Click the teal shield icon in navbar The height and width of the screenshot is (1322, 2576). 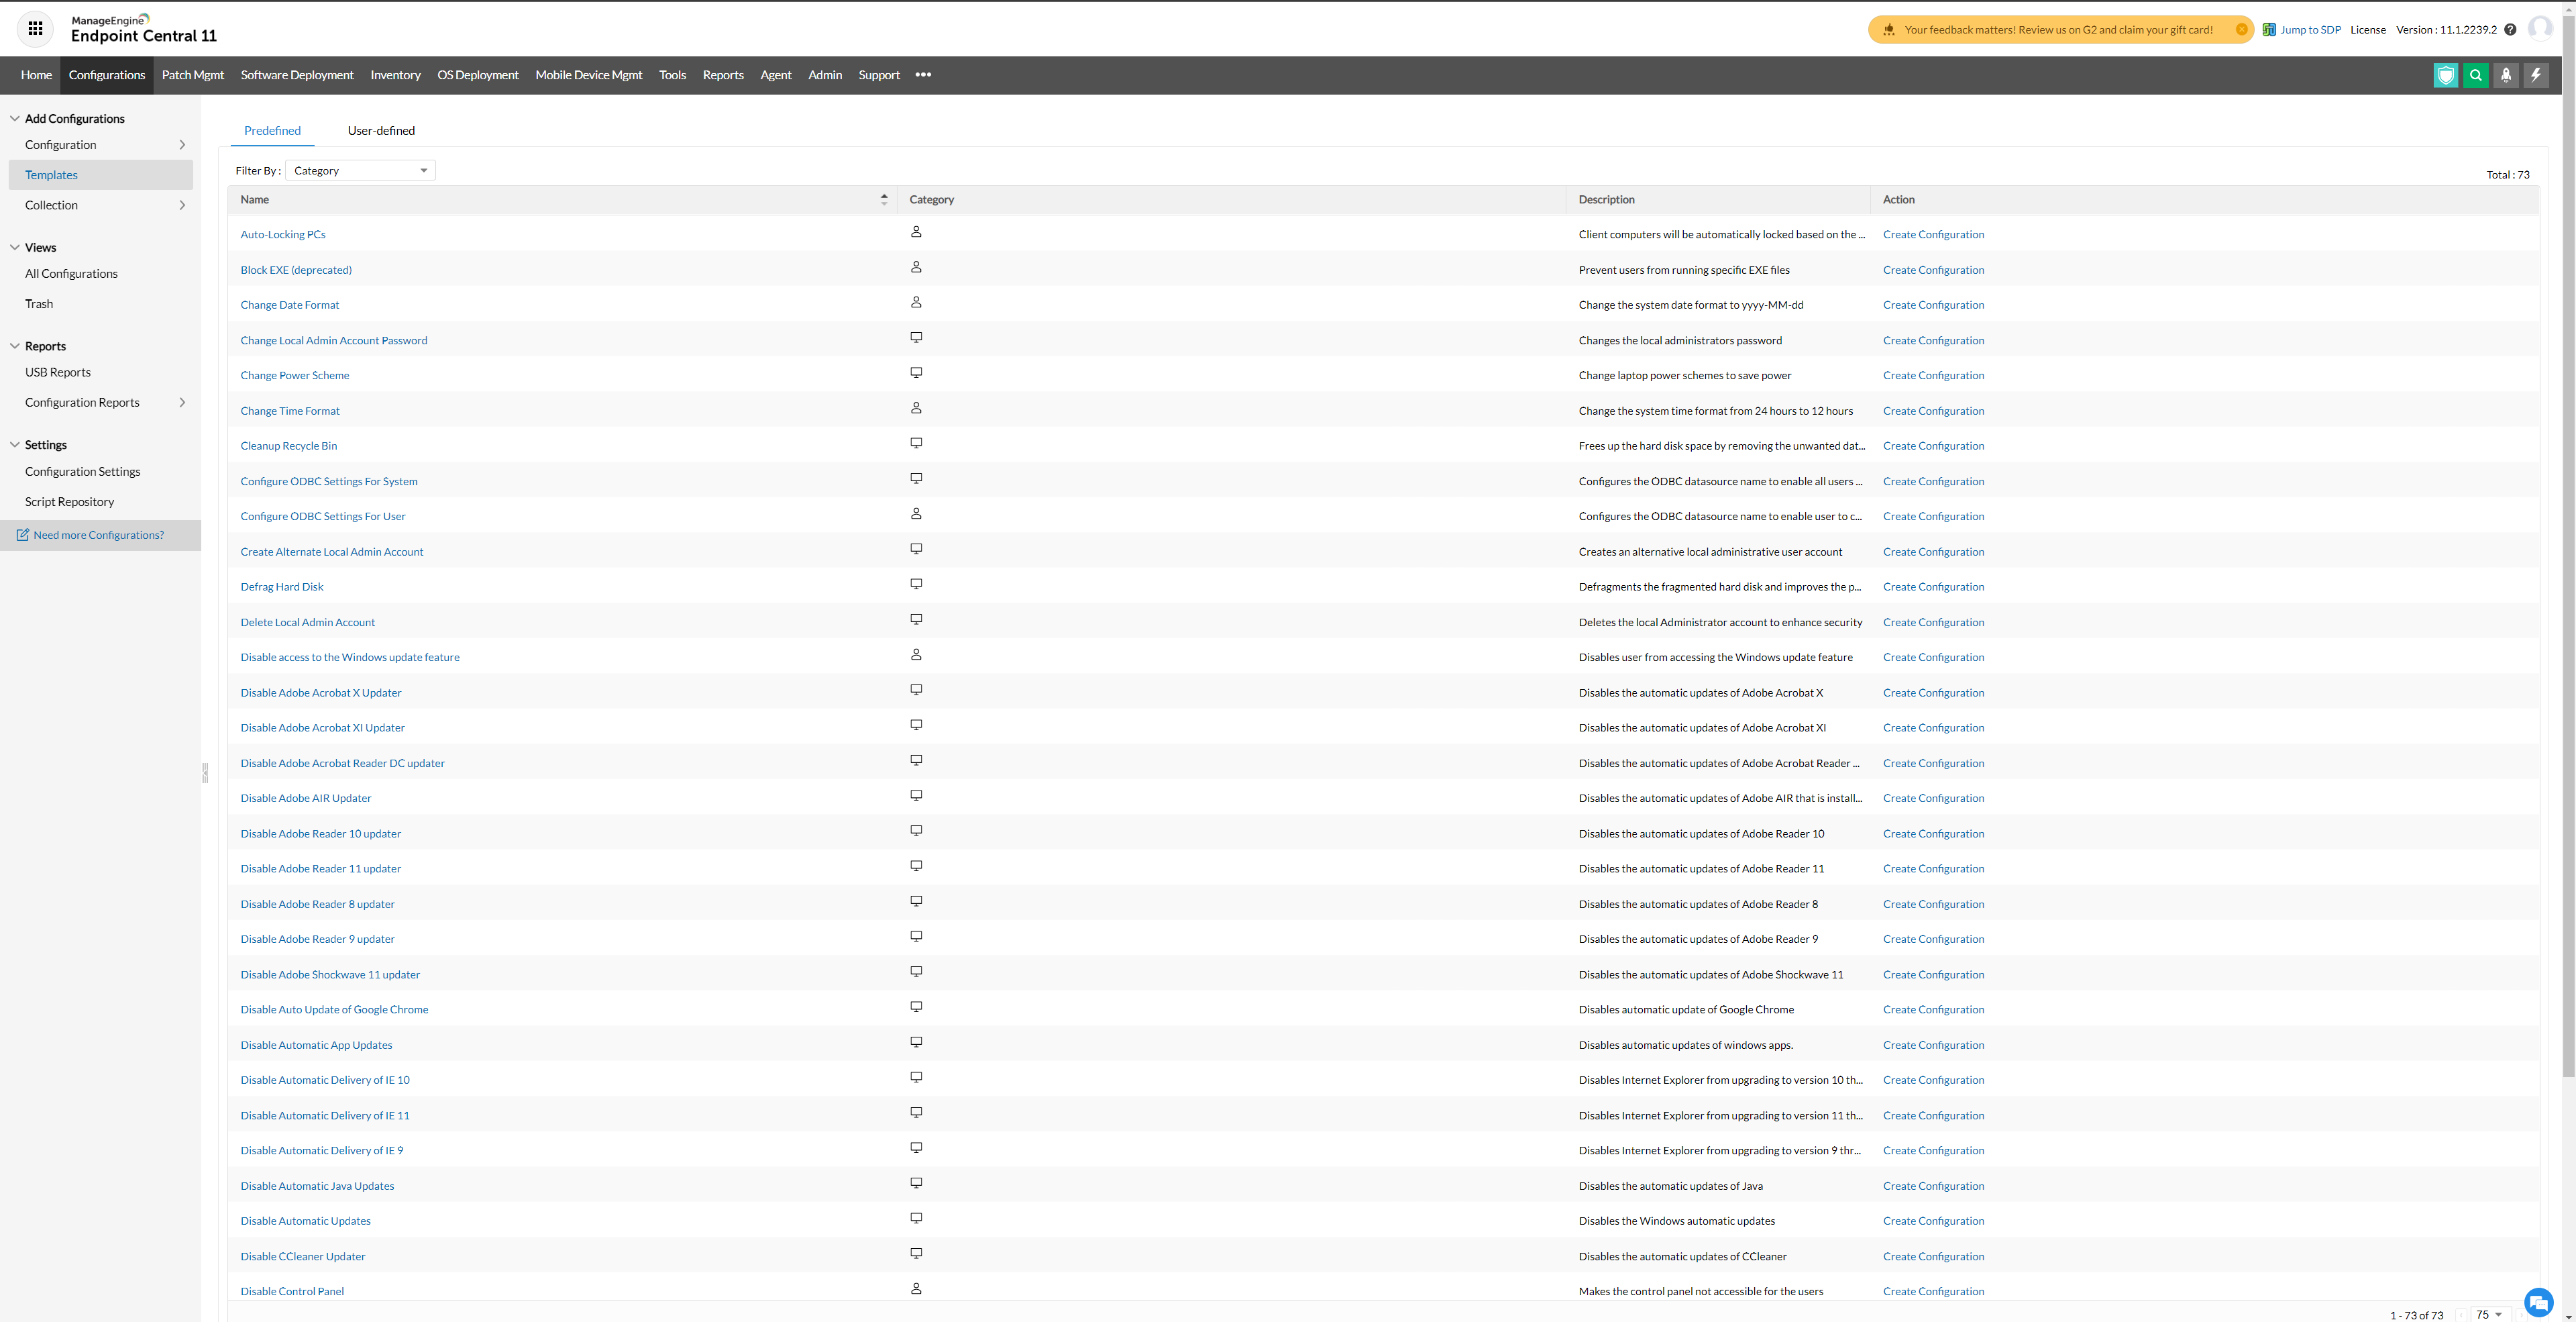pos(2445,75)
